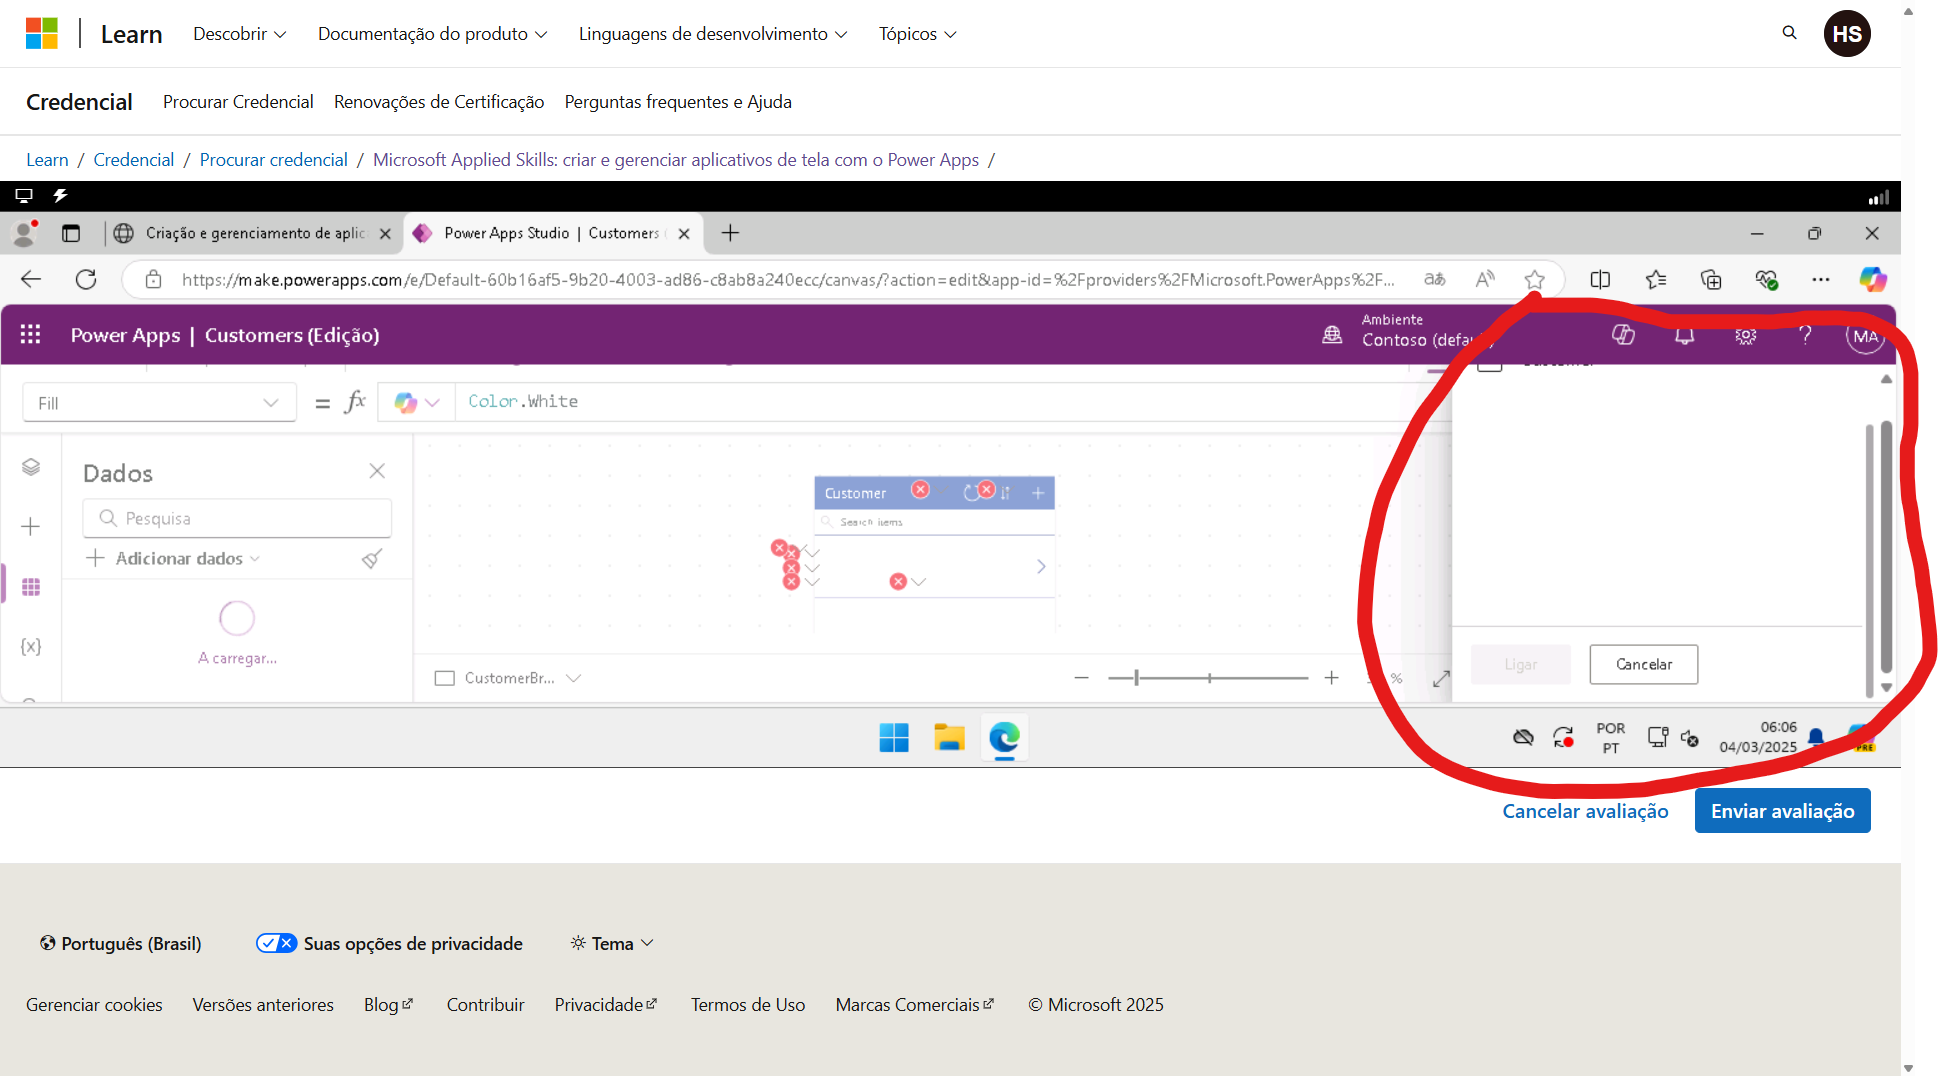Toggle the privacy choices switch icon

276,943
